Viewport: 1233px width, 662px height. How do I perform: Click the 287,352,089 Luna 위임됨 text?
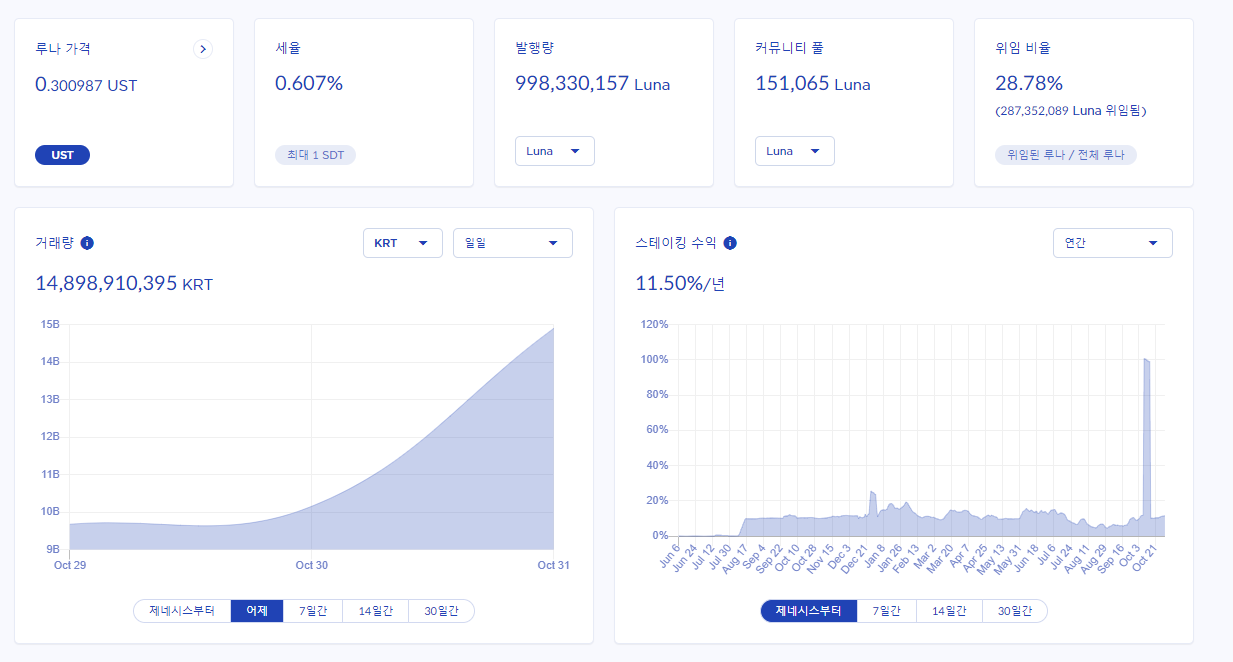tap(1071, 111)
